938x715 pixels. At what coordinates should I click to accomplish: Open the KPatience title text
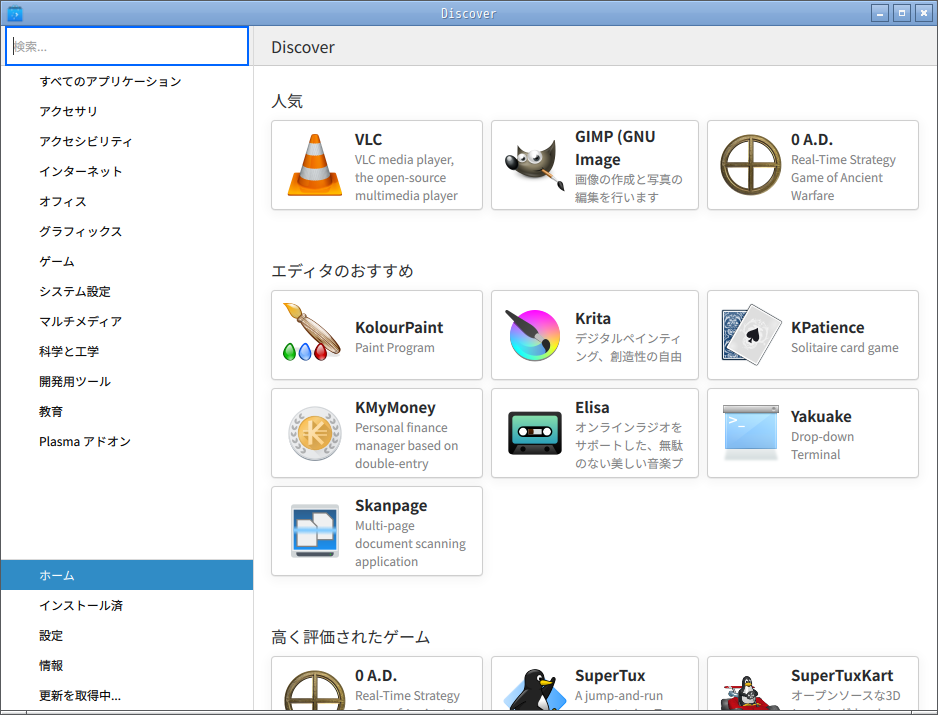tap(827, 327)
